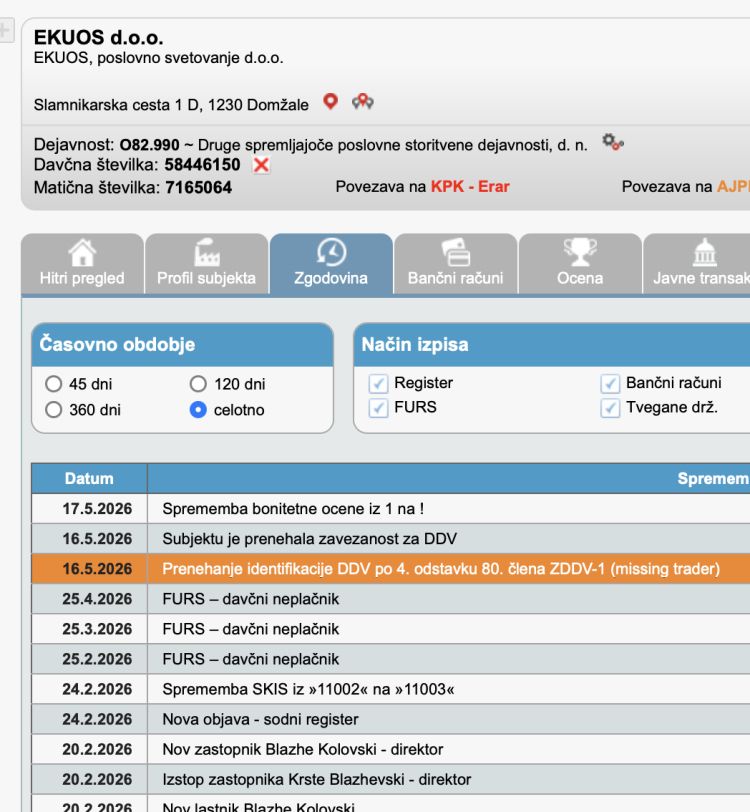Switch to Profil subjekta tab

coord(207,264)
